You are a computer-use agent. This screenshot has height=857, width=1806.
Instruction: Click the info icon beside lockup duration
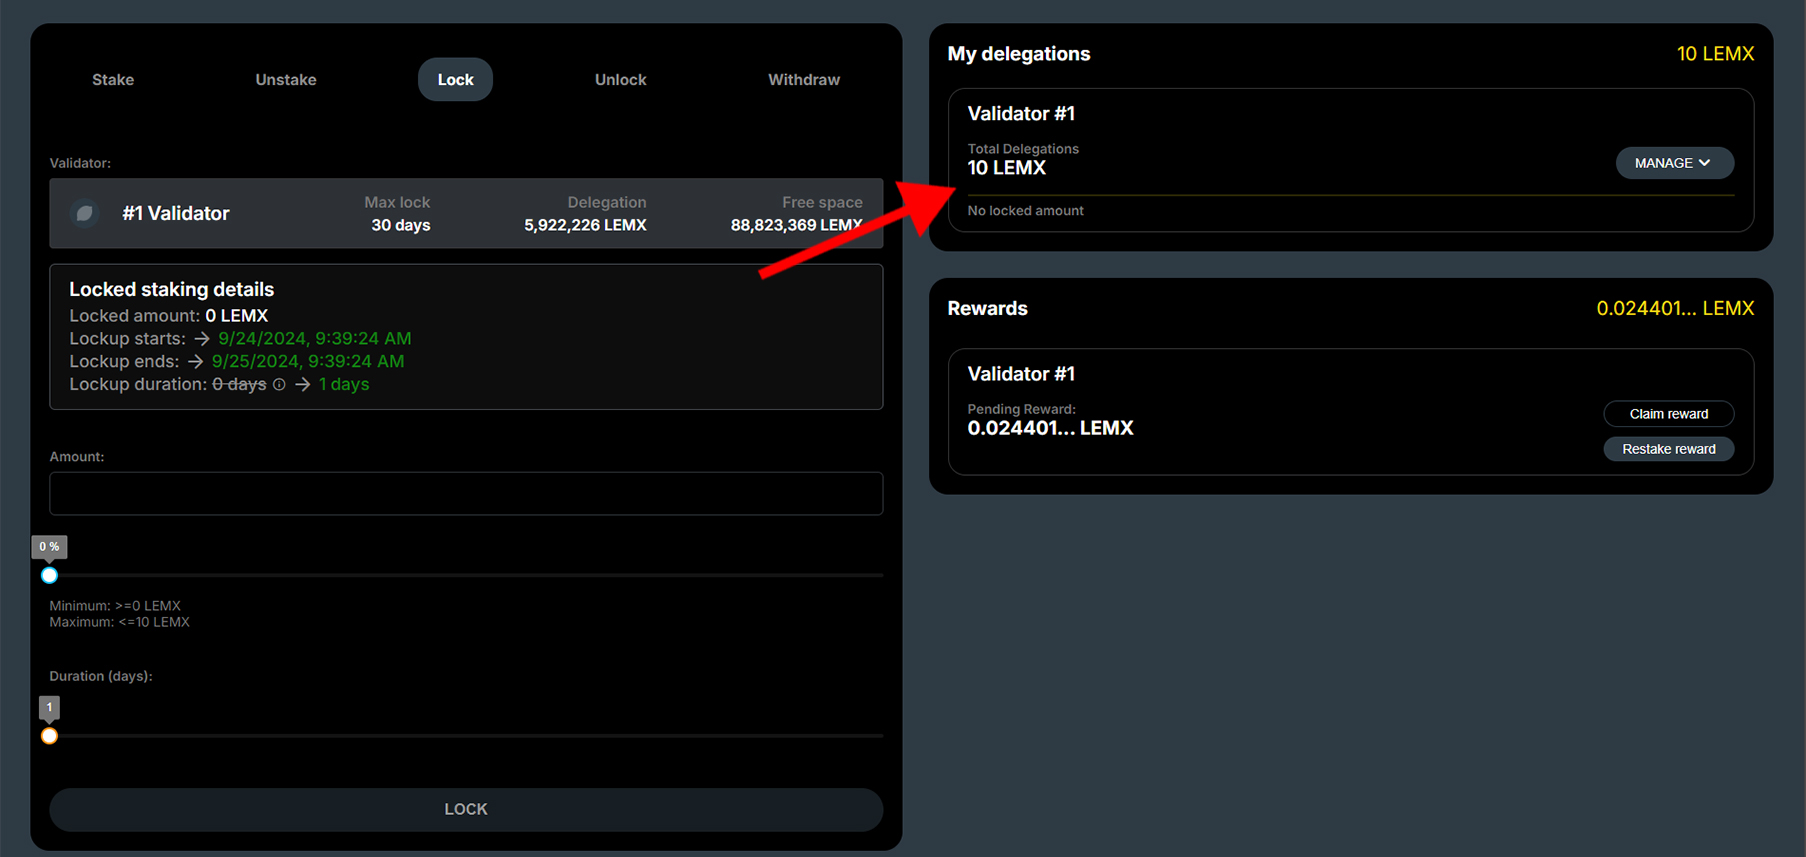[280, 384]
